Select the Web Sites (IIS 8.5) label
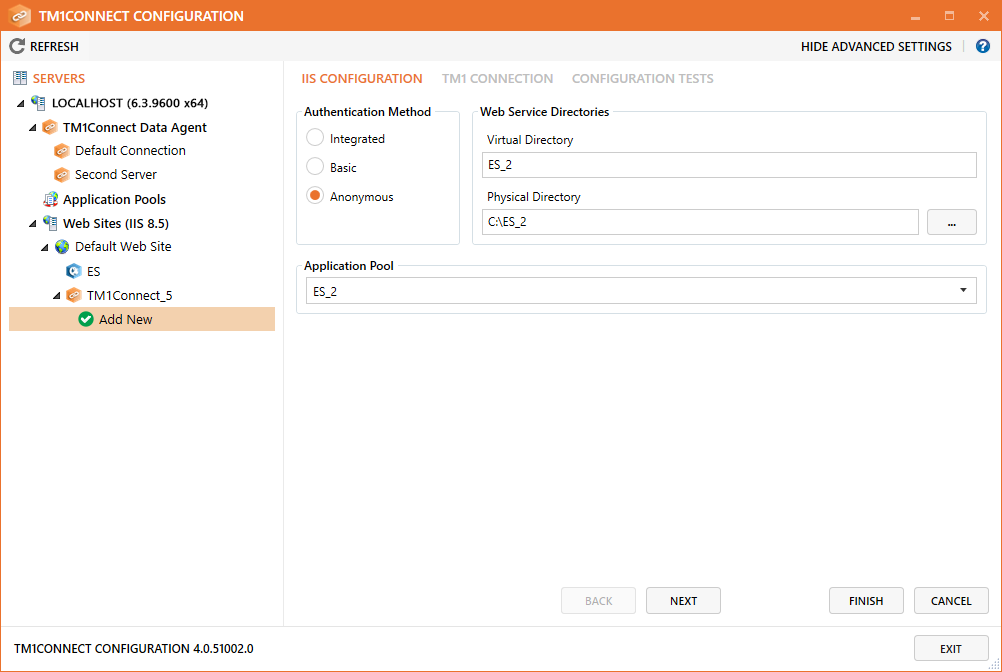 [116, 223]
